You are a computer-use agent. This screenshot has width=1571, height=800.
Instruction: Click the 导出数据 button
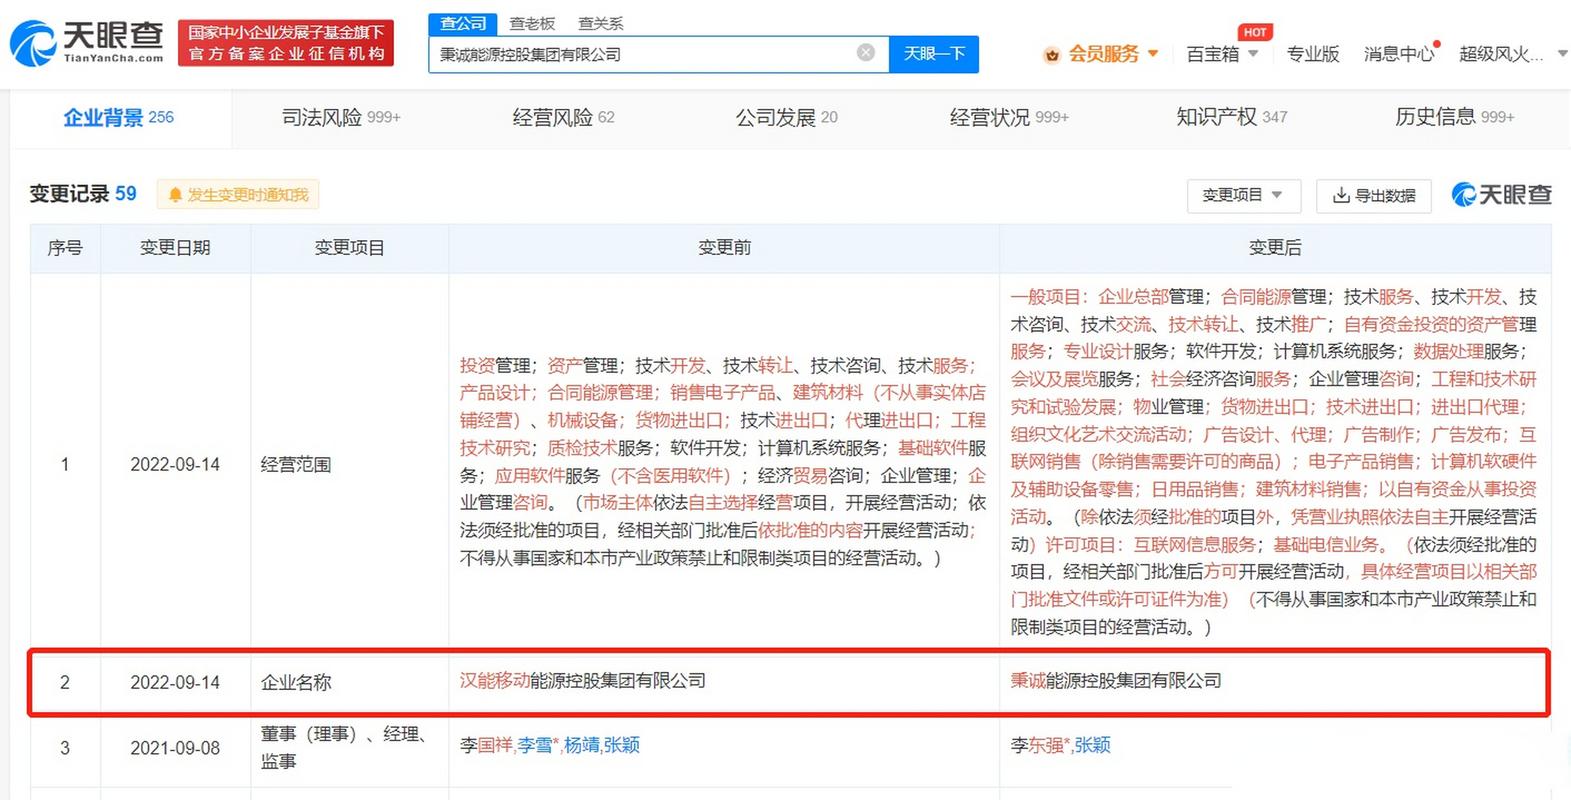click(1374, 195)
